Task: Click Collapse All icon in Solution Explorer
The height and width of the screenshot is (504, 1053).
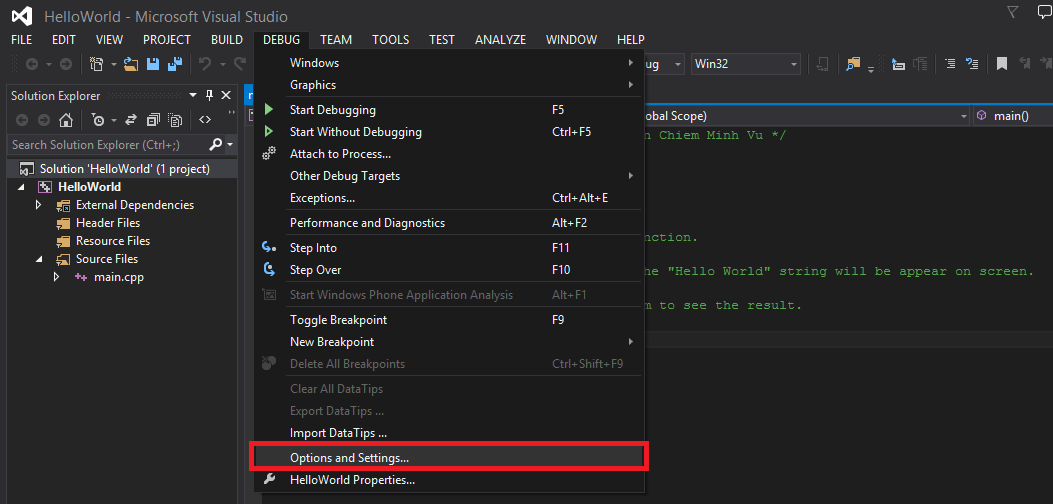Action: pyautogui.click(x=153, y=120)
